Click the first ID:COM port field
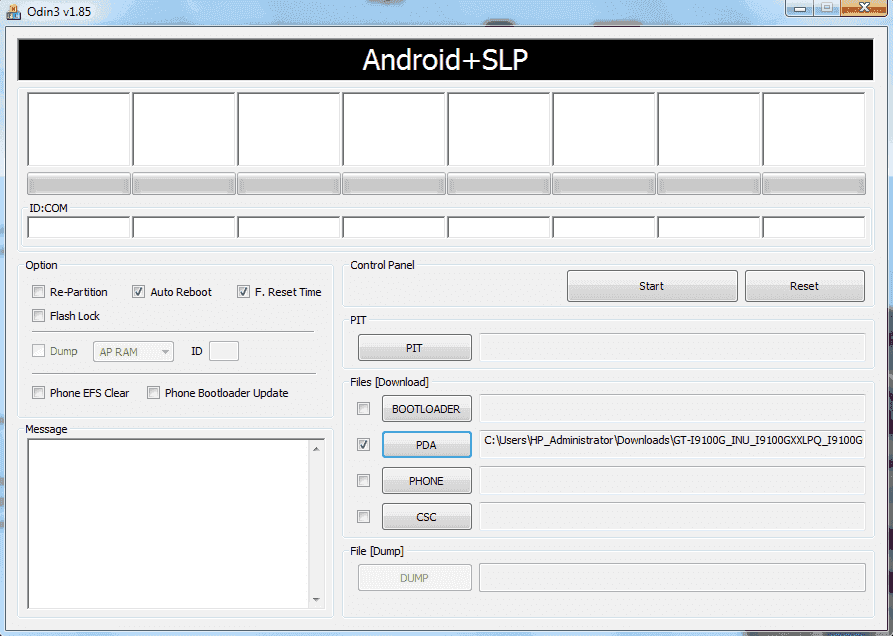The height and width of the screenshot is (636, 893). (x=79, y=227)
